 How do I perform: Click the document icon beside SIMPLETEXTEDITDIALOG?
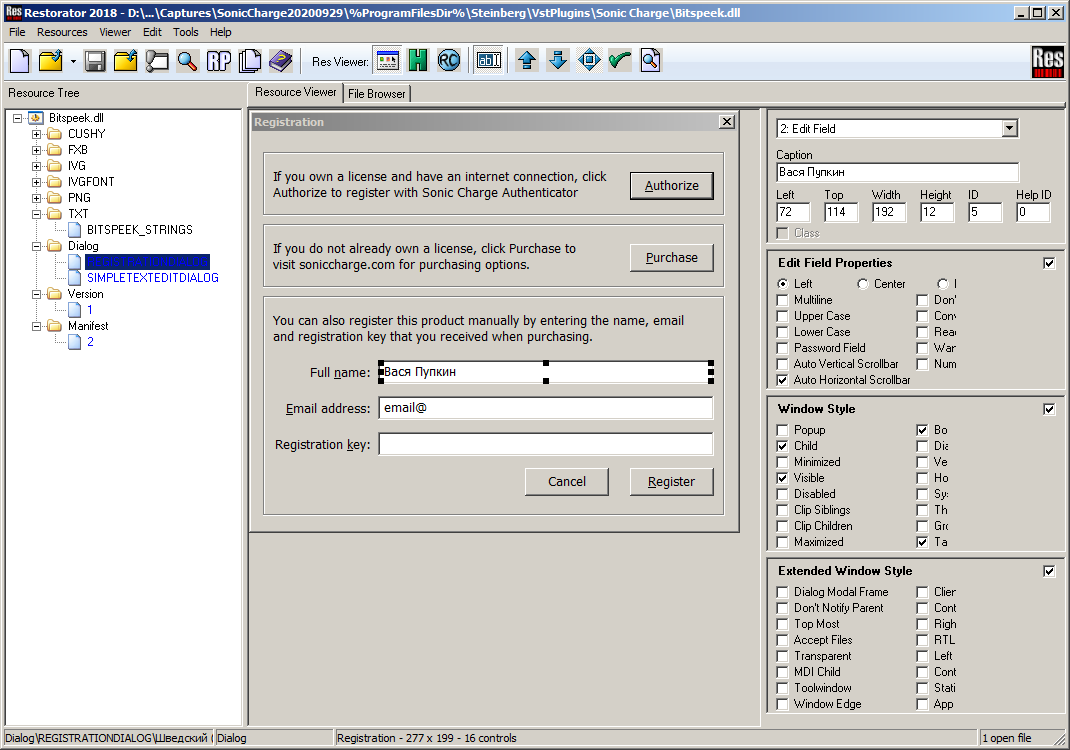coord(74,278)
